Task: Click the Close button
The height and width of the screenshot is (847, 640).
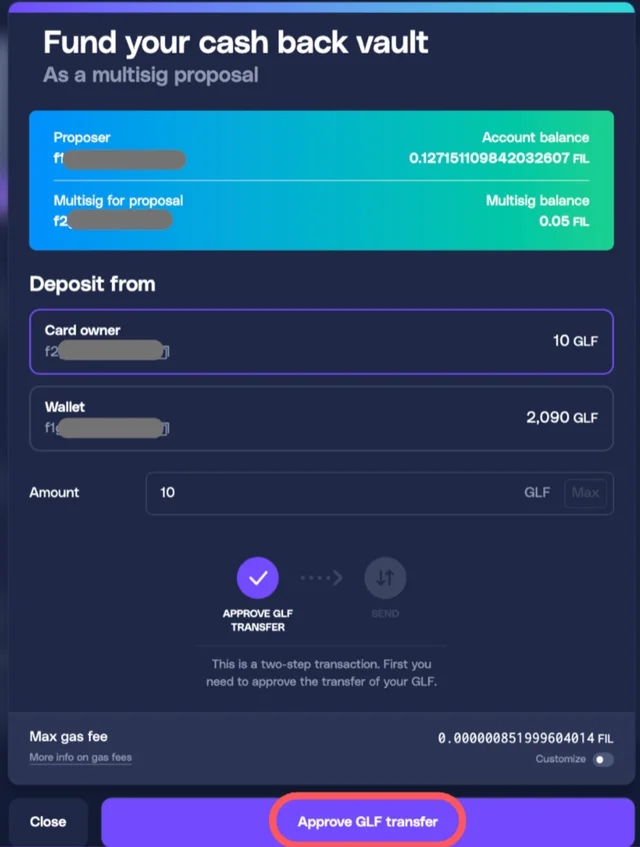Action: click(x=48, y=822)
